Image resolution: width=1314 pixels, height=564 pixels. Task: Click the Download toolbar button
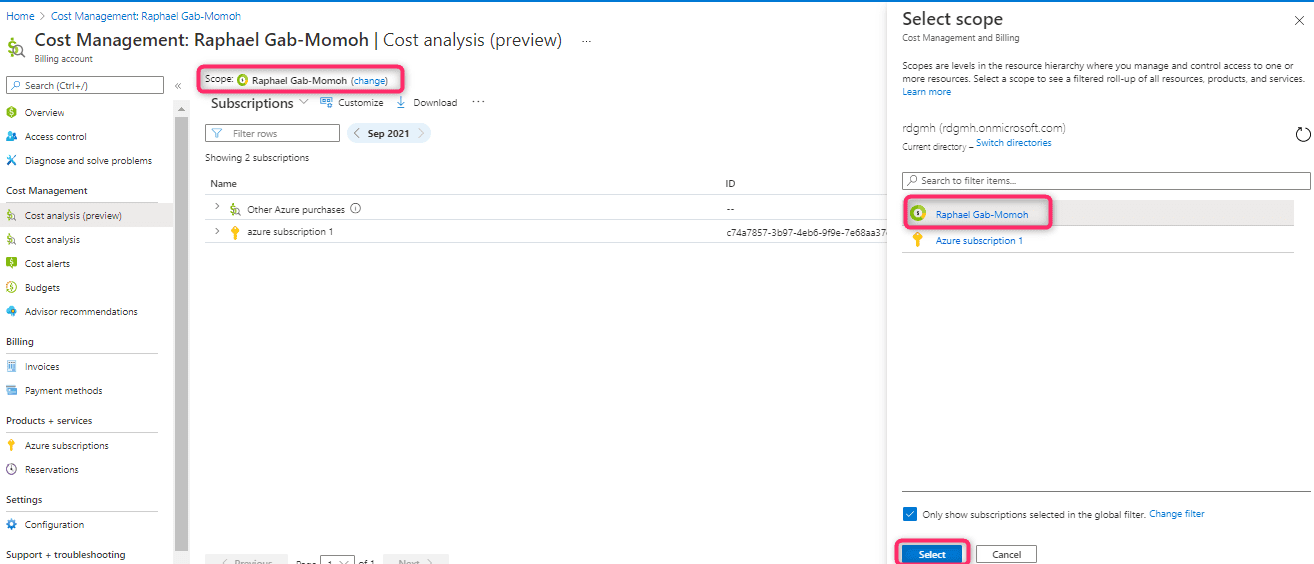427,103
